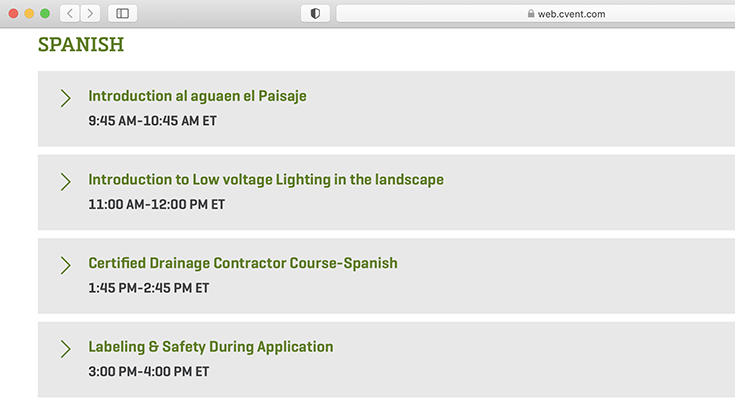Screen dimensions: 735x414
Task: Close the Safari window
Action: [x=14, y=14]
